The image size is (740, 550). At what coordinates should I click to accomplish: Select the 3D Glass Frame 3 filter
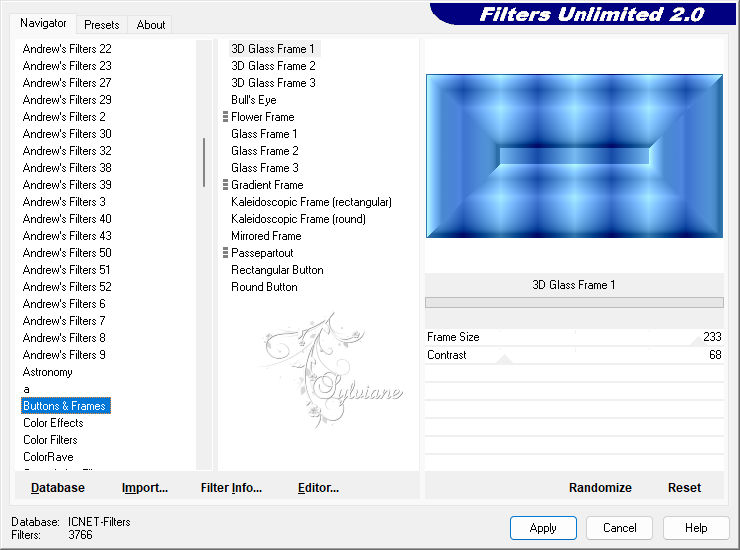tap(273, 83)
